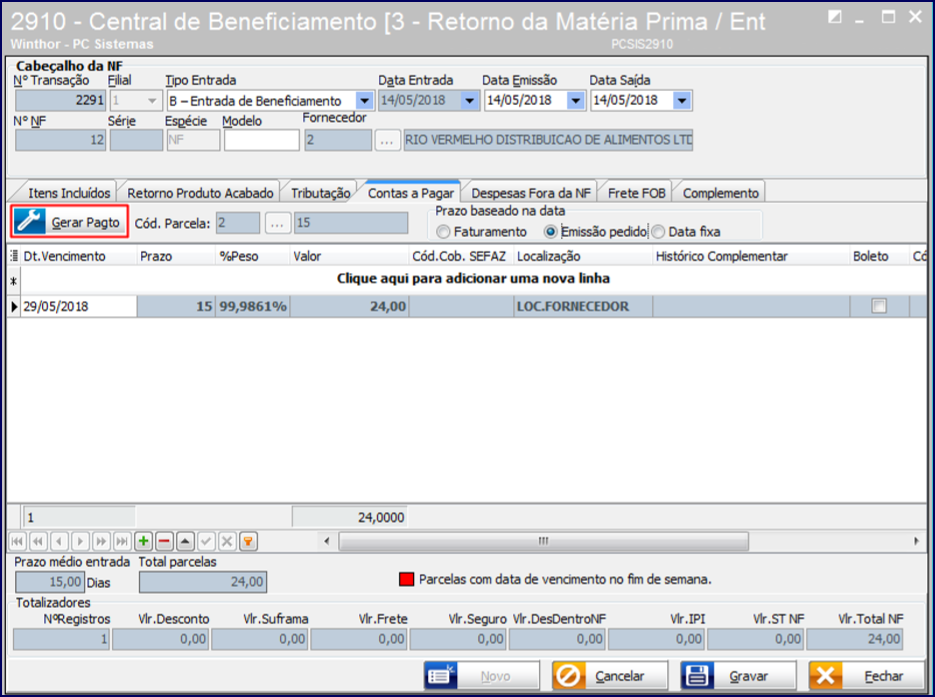935x697 pixels.
Task: Click the Gravar floppy disk icon
Action: click(696, 676)
